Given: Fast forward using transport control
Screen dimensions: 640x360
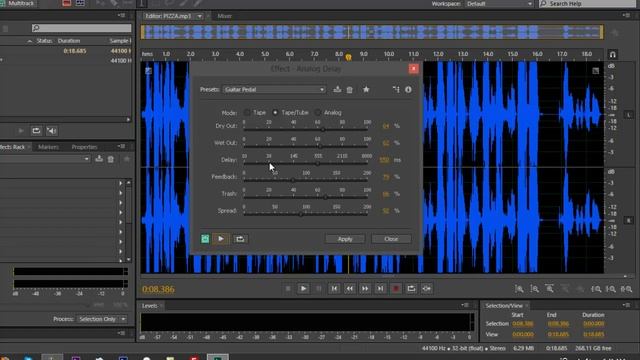Looking at the screenshot, I should click(365, 289).
